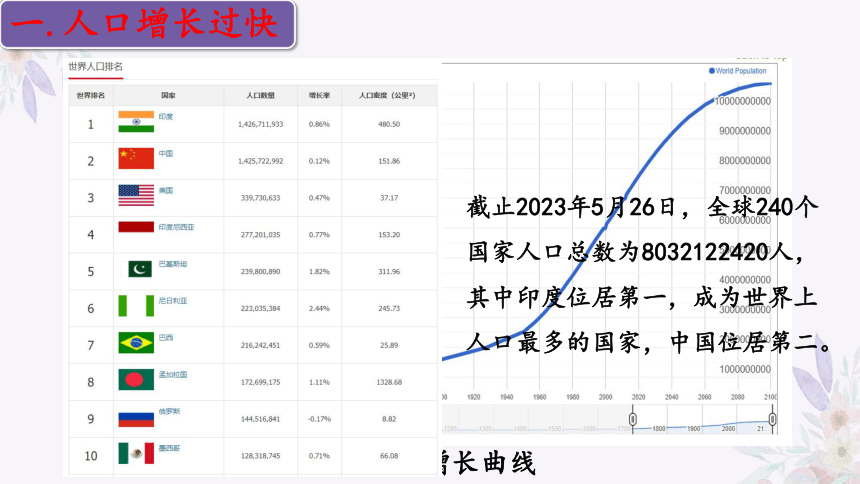The height and width of the screenshot is (484, 860).
Task: Click the Nigeria flag icon
Action: (x=136, y=306)
